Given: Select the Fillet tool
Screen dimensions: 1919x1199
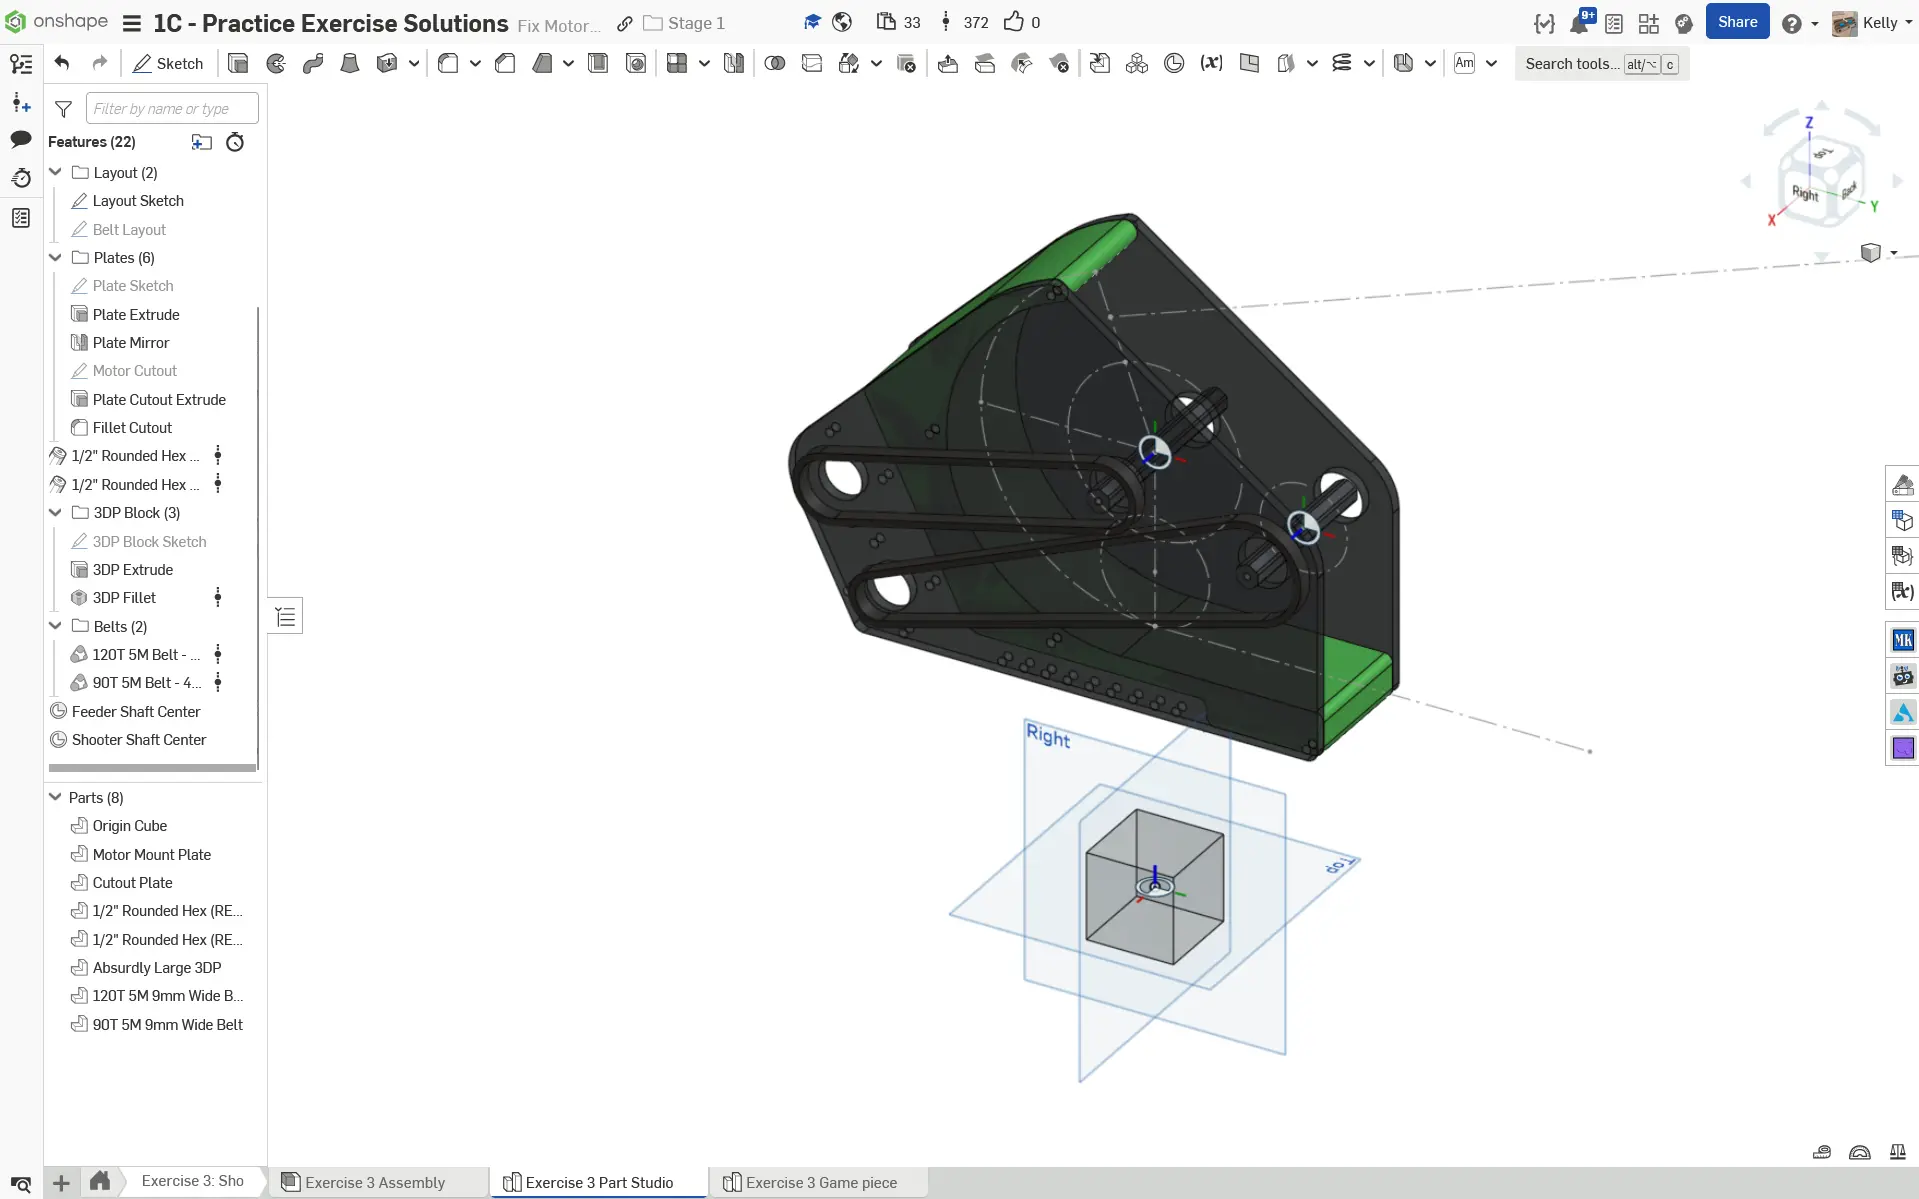Looking at the screenshot, I should point(448,63).
